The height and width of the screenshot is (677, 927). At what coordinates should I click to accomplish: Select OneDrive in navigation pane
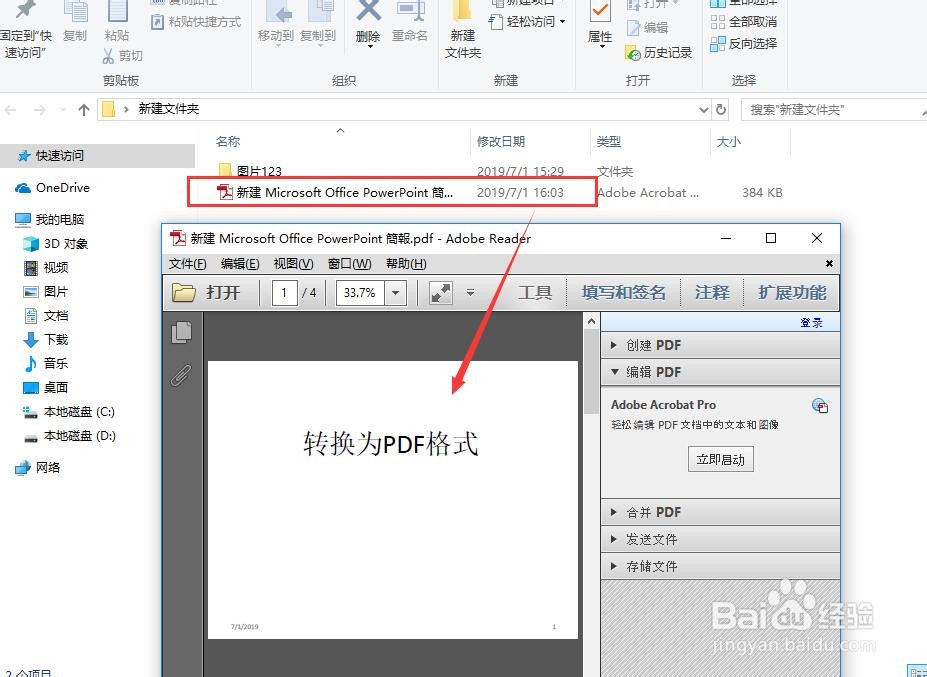pyautogui.click(x=52, y=188)
